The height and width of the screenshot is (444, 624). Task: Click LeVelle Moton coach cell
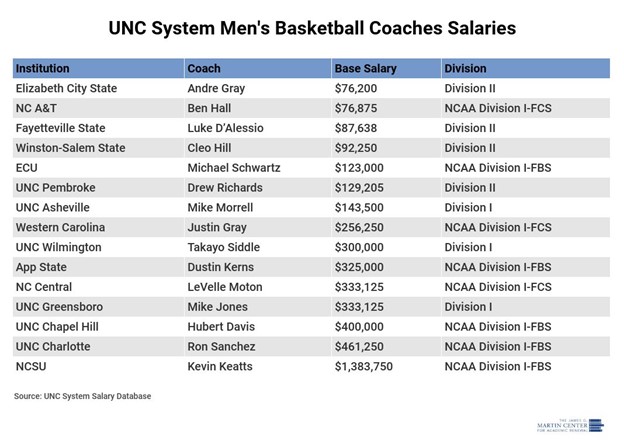(x=227, y=287)
